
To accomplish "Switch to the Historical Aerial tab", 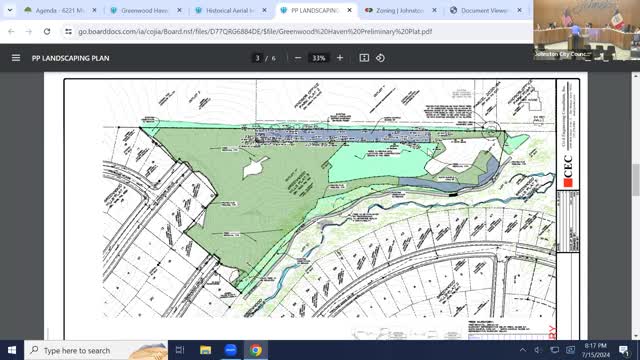I will pos(230,10).
